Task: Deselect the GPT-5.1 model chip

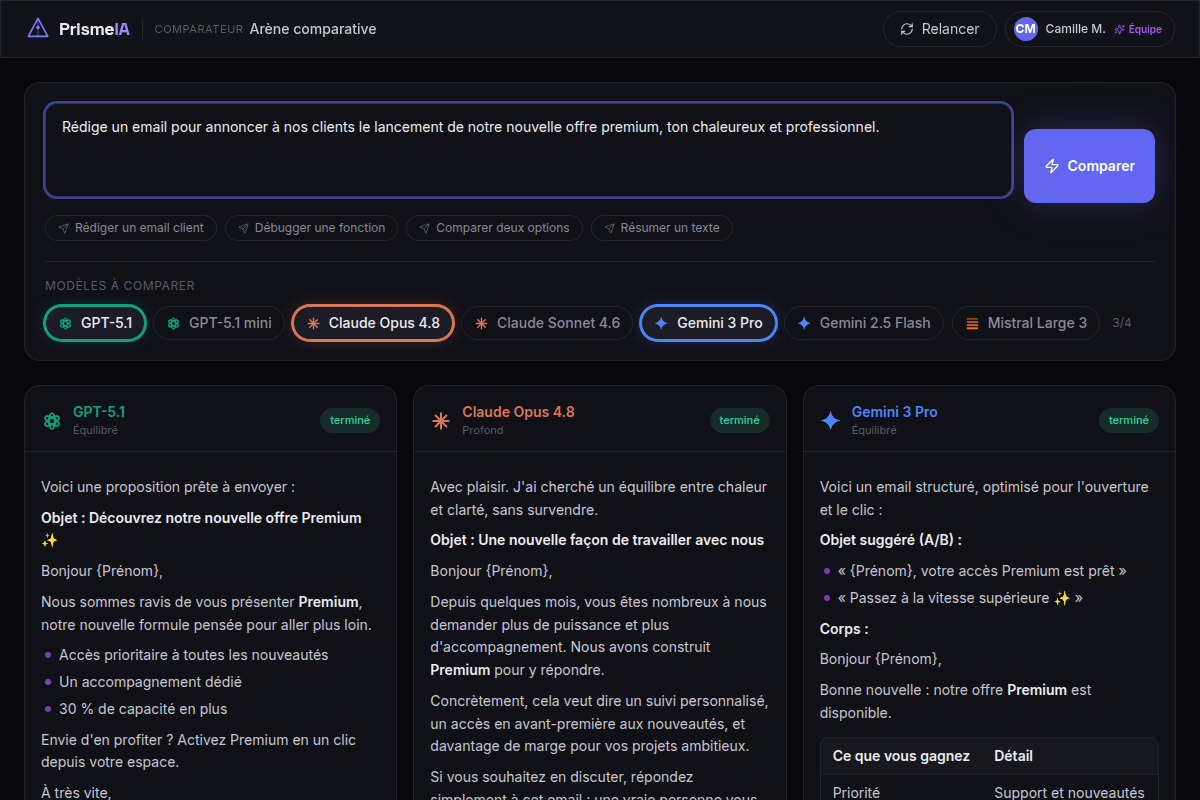Action: (95, 323)
